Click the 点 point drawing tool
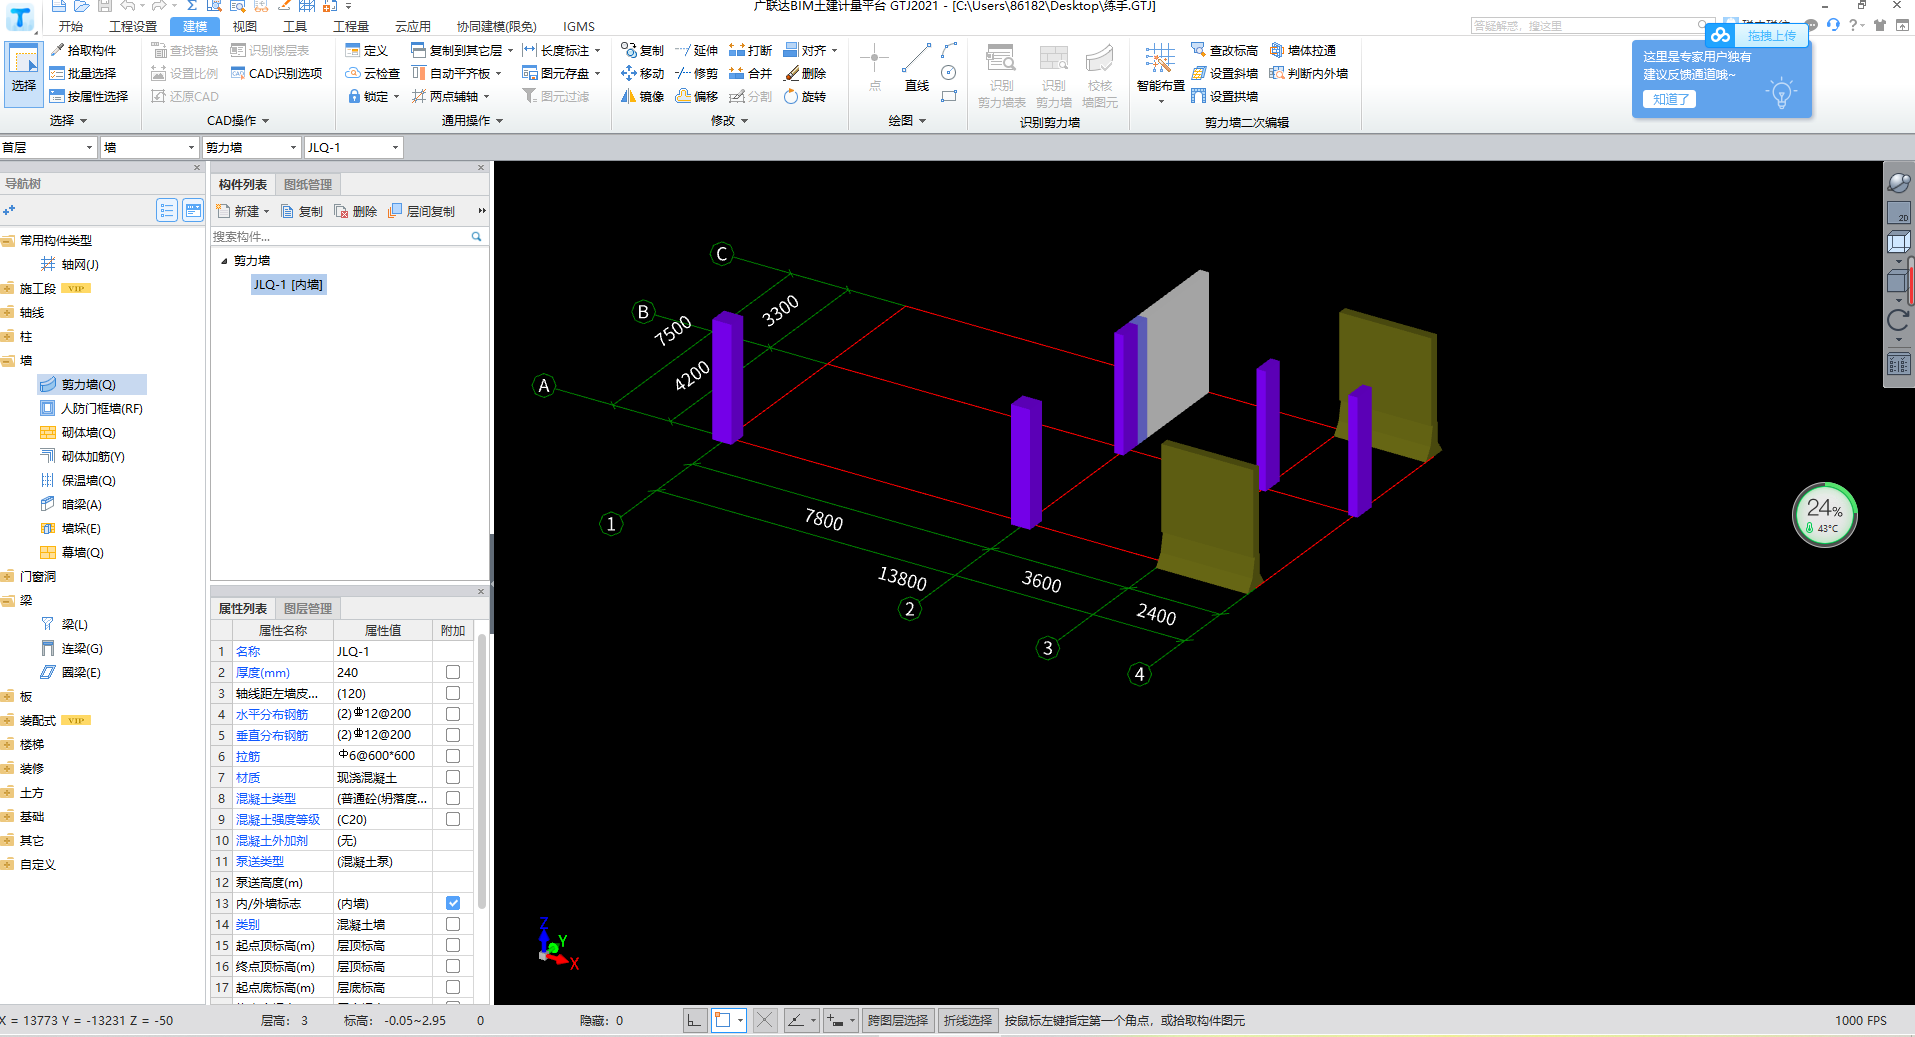1915x1037 pixels. (x=874, y=68)
